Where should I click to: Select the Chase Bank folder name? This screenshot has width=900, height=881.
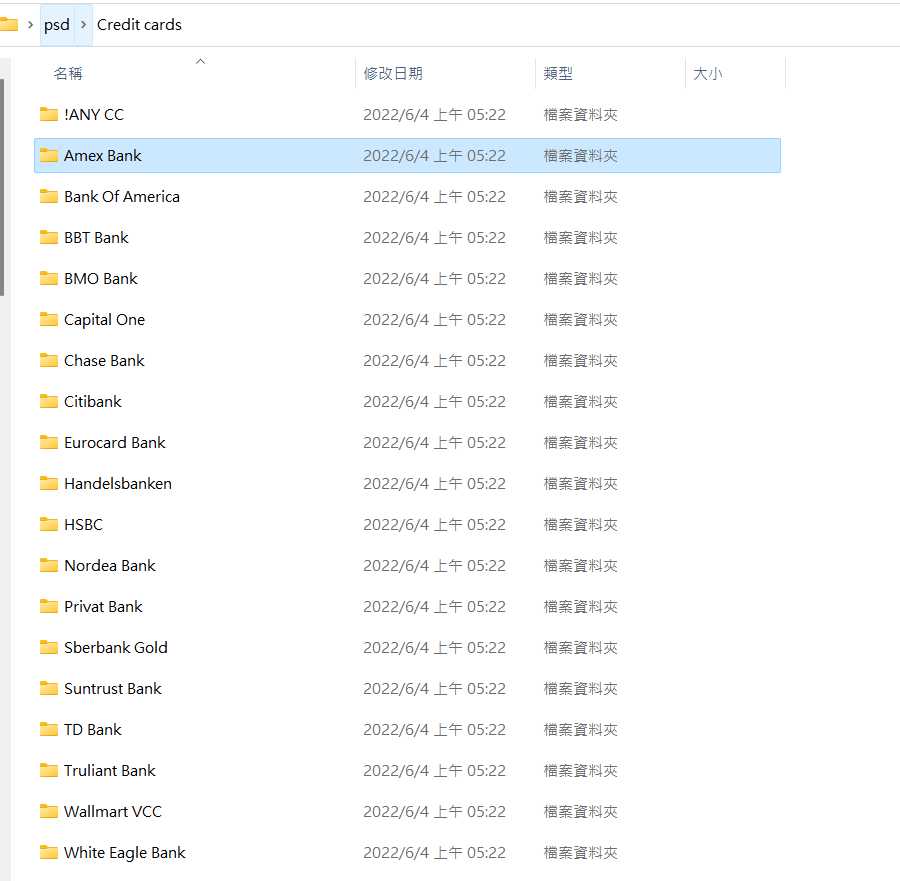pyautogui.click(x=104, y=361)
